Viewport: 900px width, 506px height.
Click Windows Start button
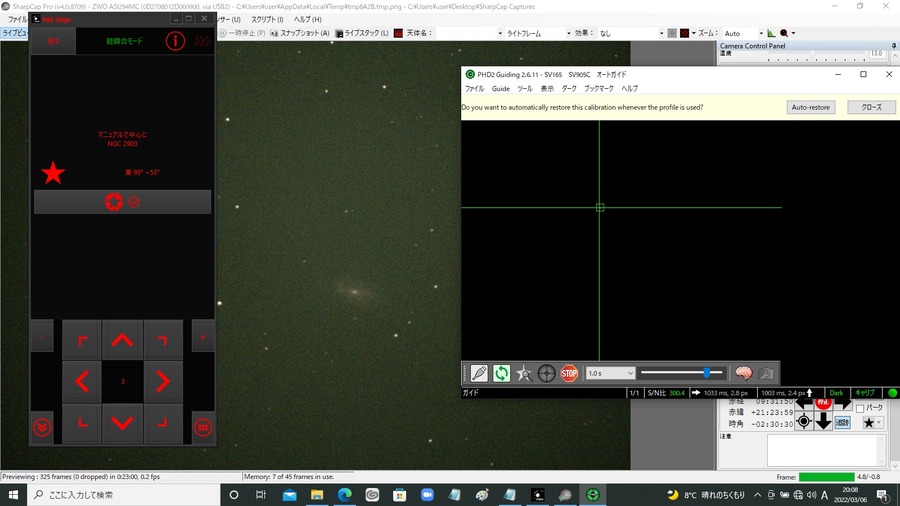pos(13,495)
